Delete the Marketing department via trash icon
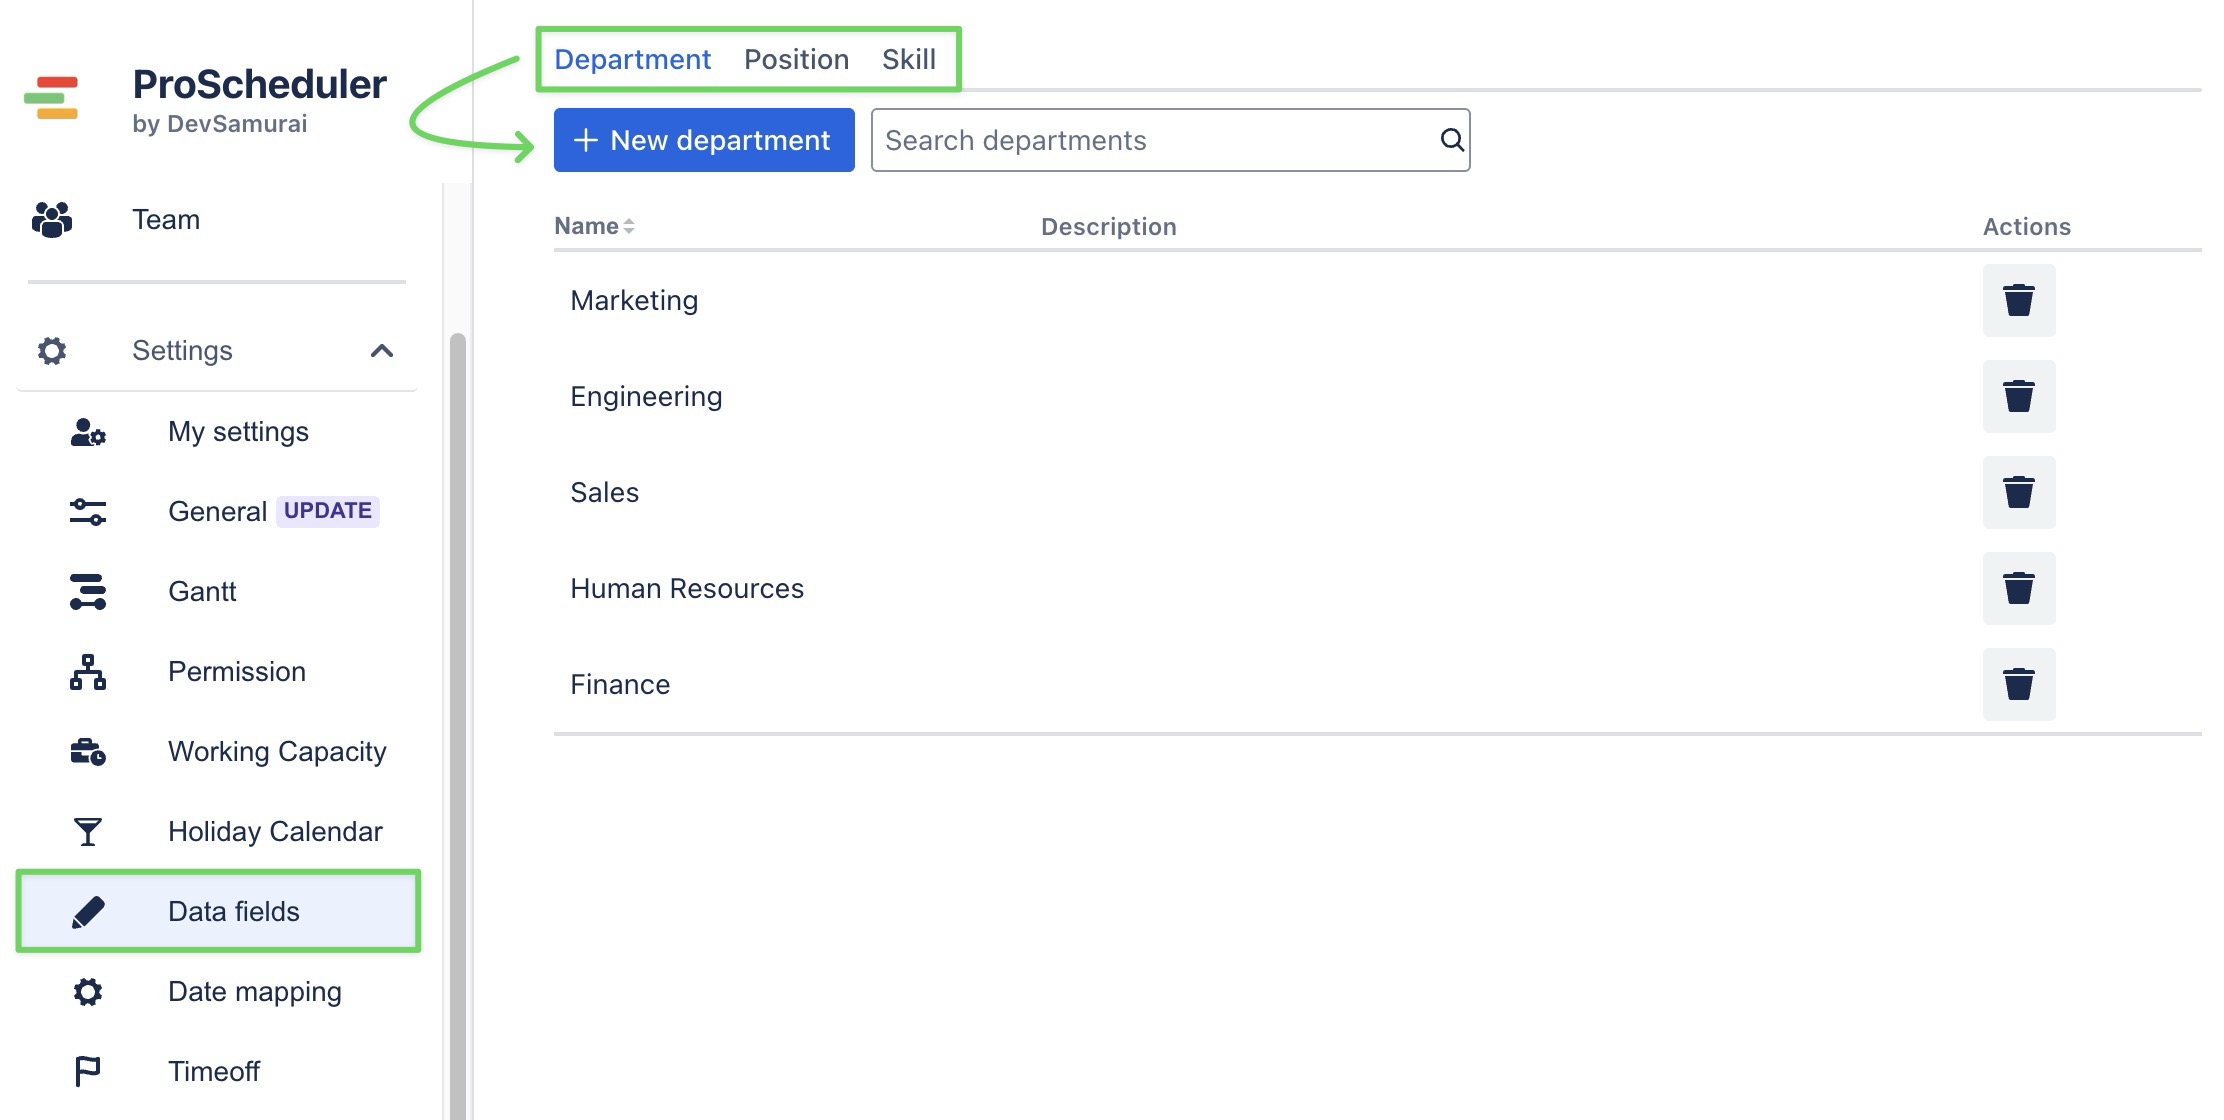The height and width of the screenshot is (1120, 2224). tap(2018, 300)
